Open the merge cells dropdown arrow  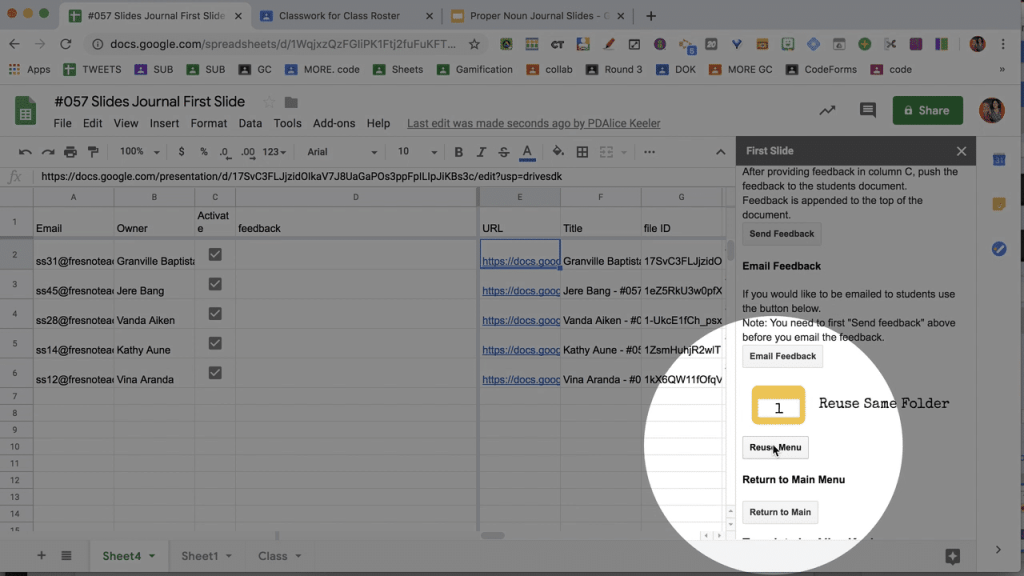pyautogui.click(x=624, y=152)
